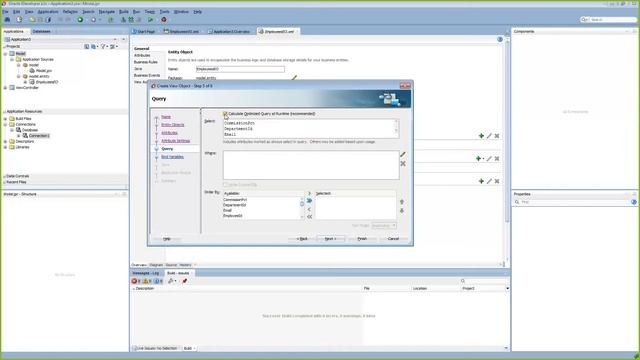Image resolution: width=640 pixels, height=360 pixels.
Task: Select Business Rules in entity editor sidebar
Action: click(x=146, y=62)
